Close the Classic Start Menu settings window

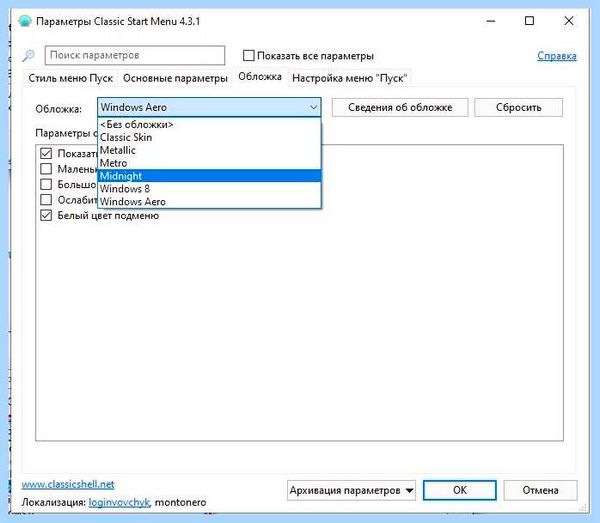pyautogui.click(x=569, y=21)
